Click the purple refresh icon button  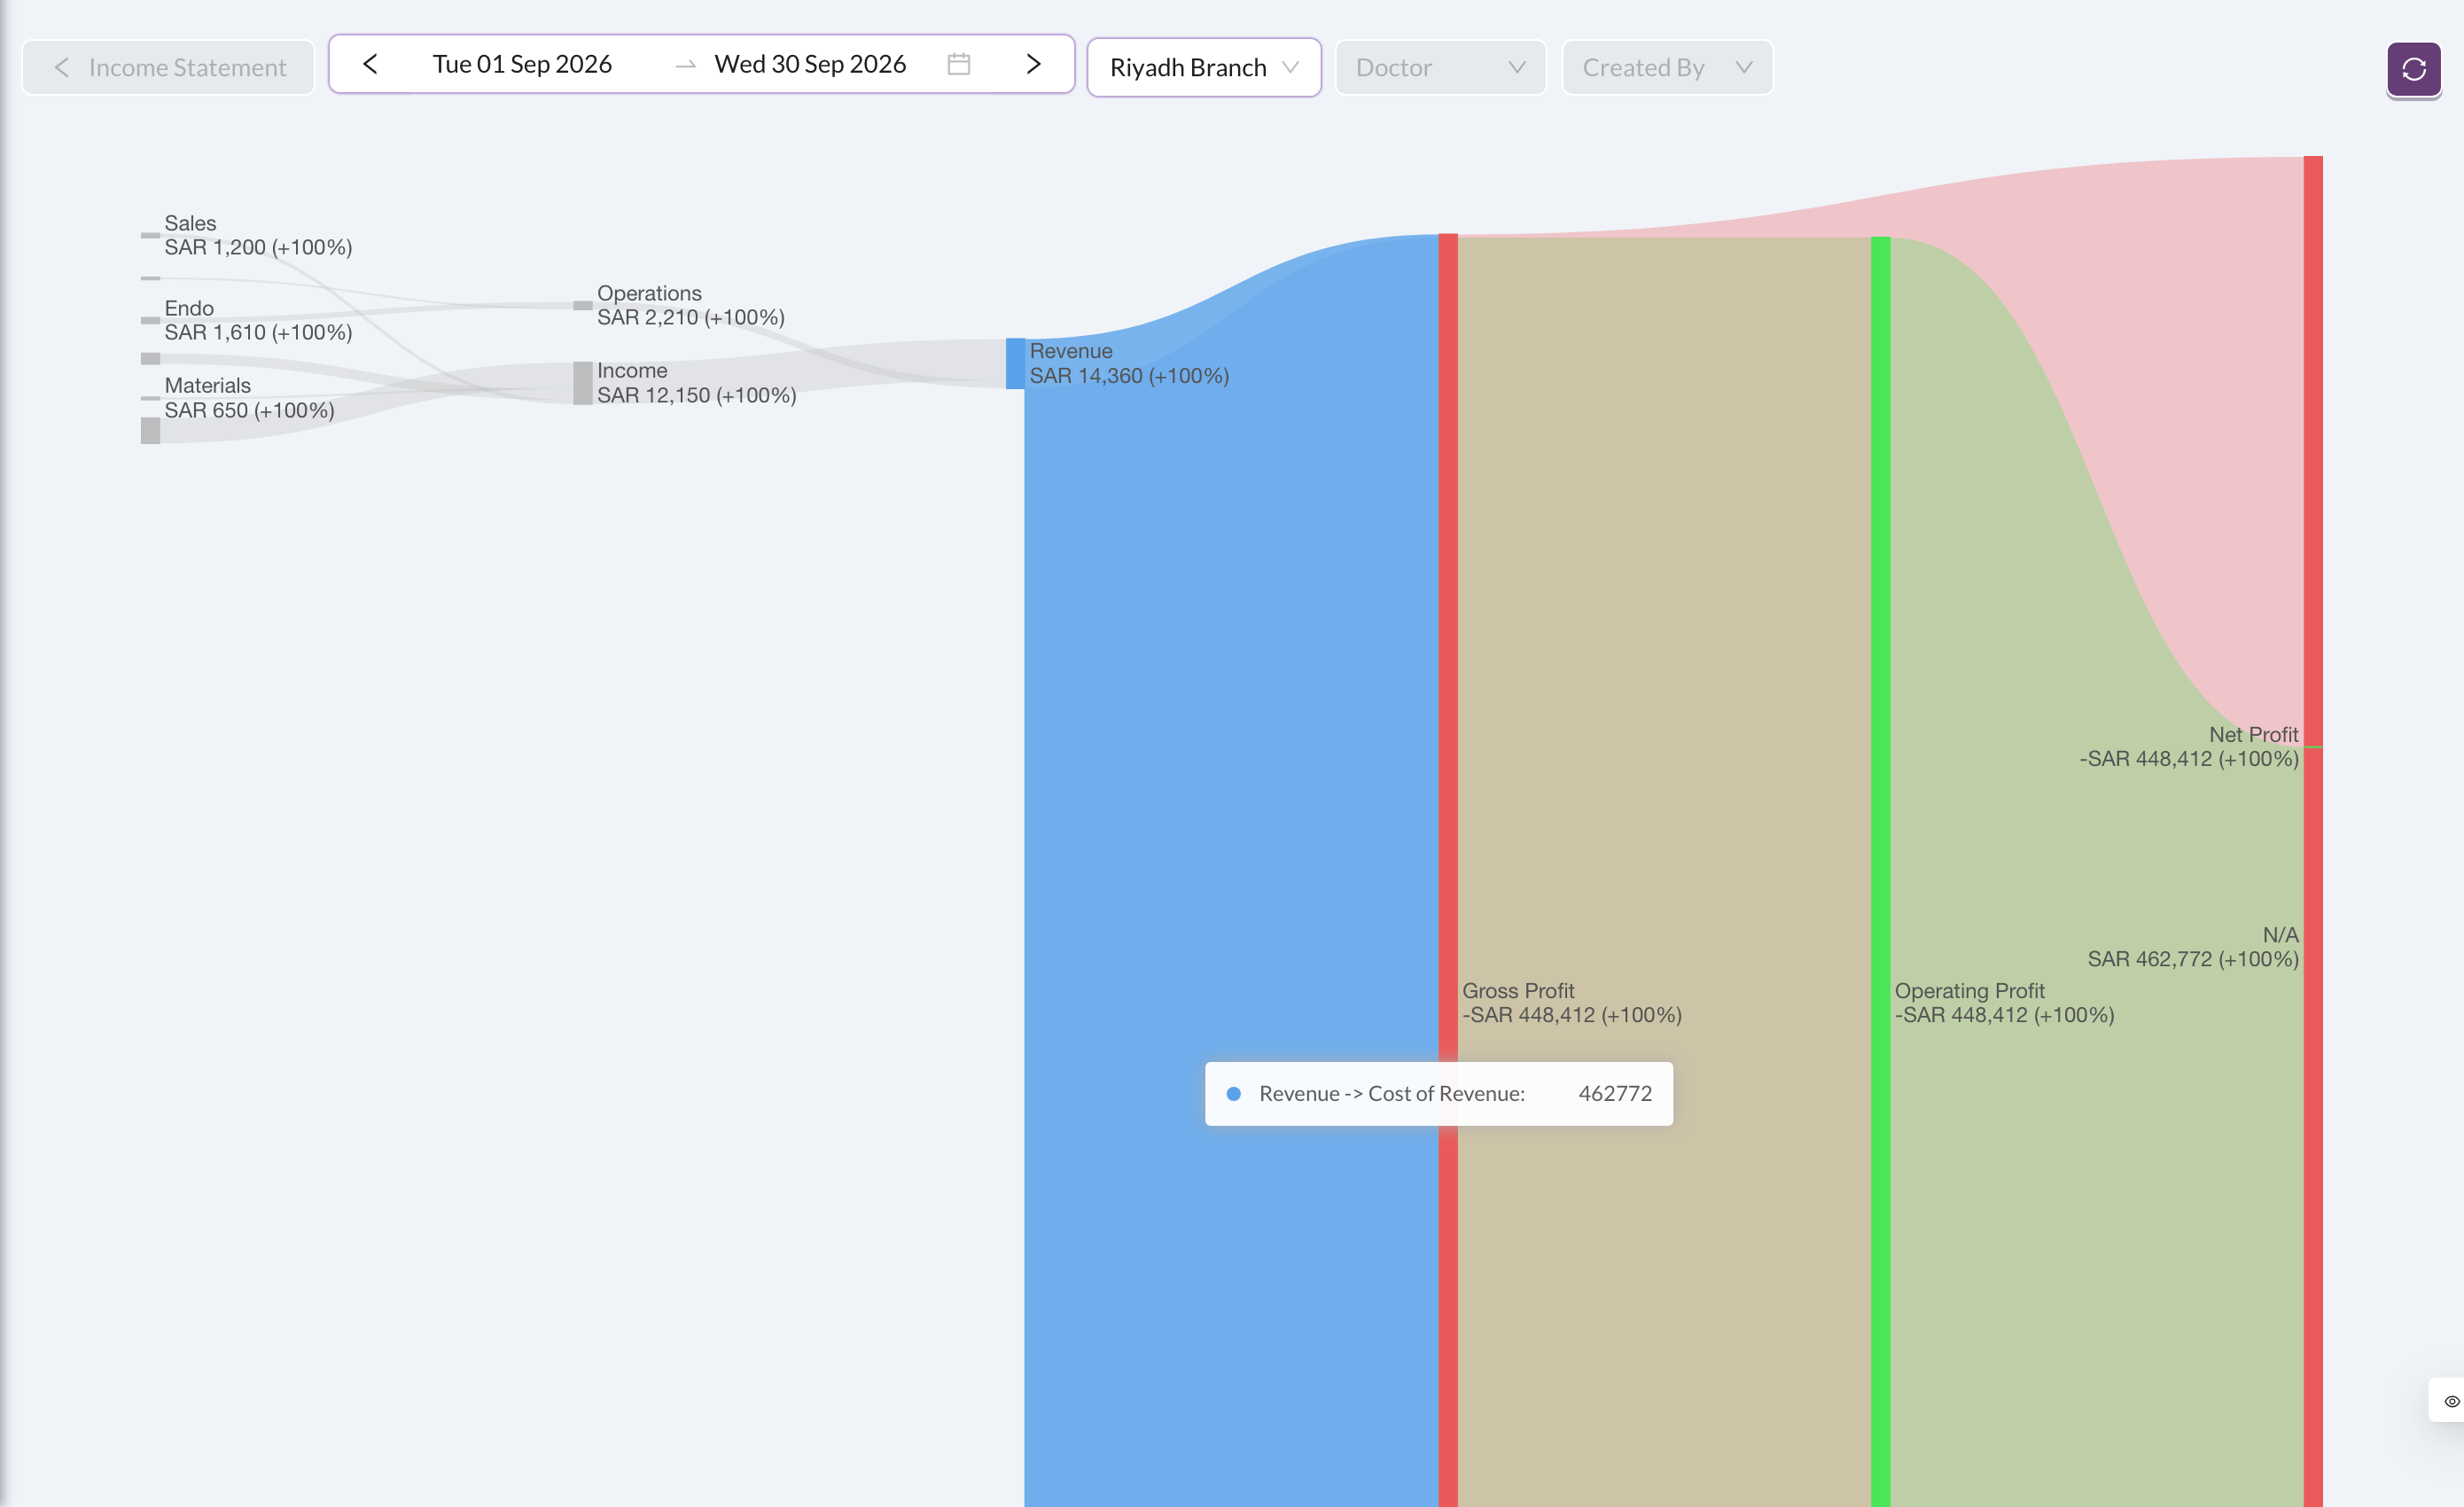point(2413,69)
